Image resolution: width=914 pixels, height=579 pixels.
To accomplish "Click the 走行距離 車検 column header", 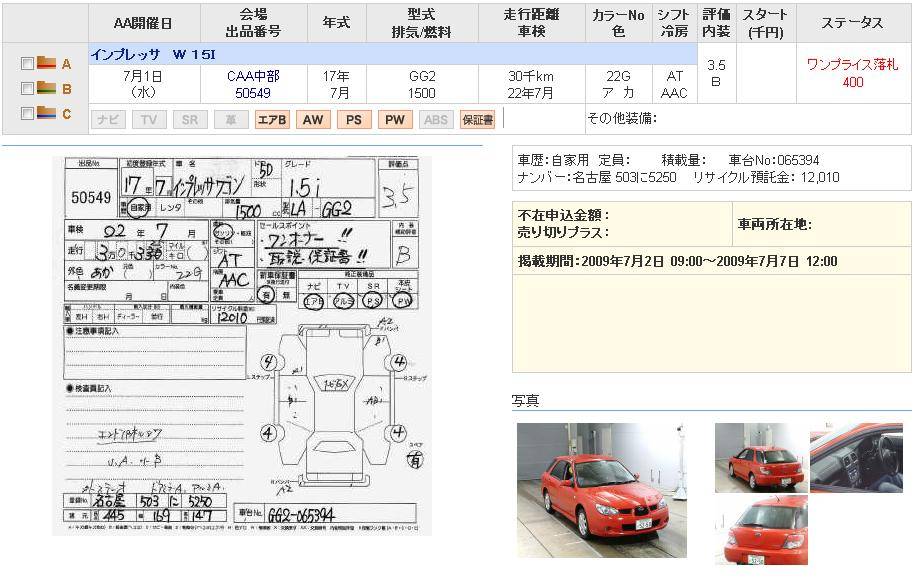I will [531, 23].
